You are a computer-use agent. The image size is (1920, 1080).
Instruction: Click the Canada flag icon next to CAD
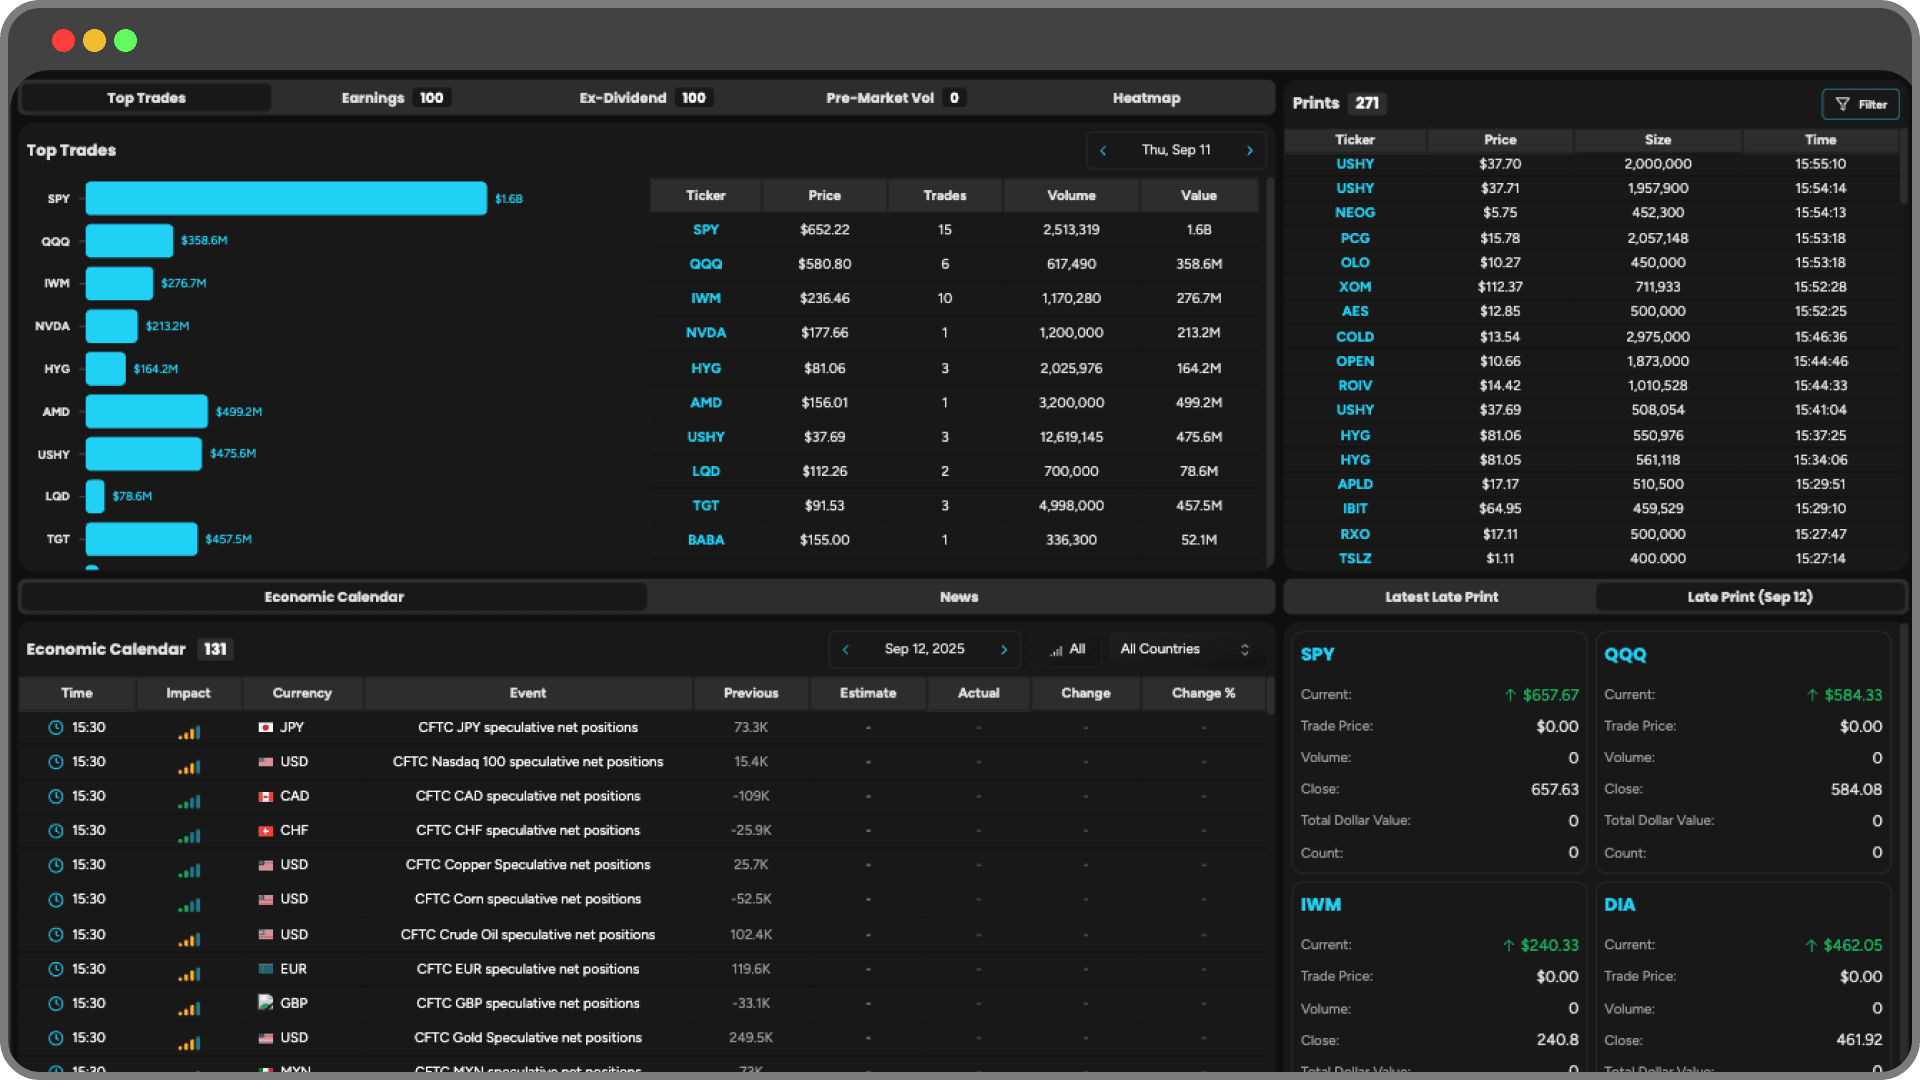pos(266,797)
